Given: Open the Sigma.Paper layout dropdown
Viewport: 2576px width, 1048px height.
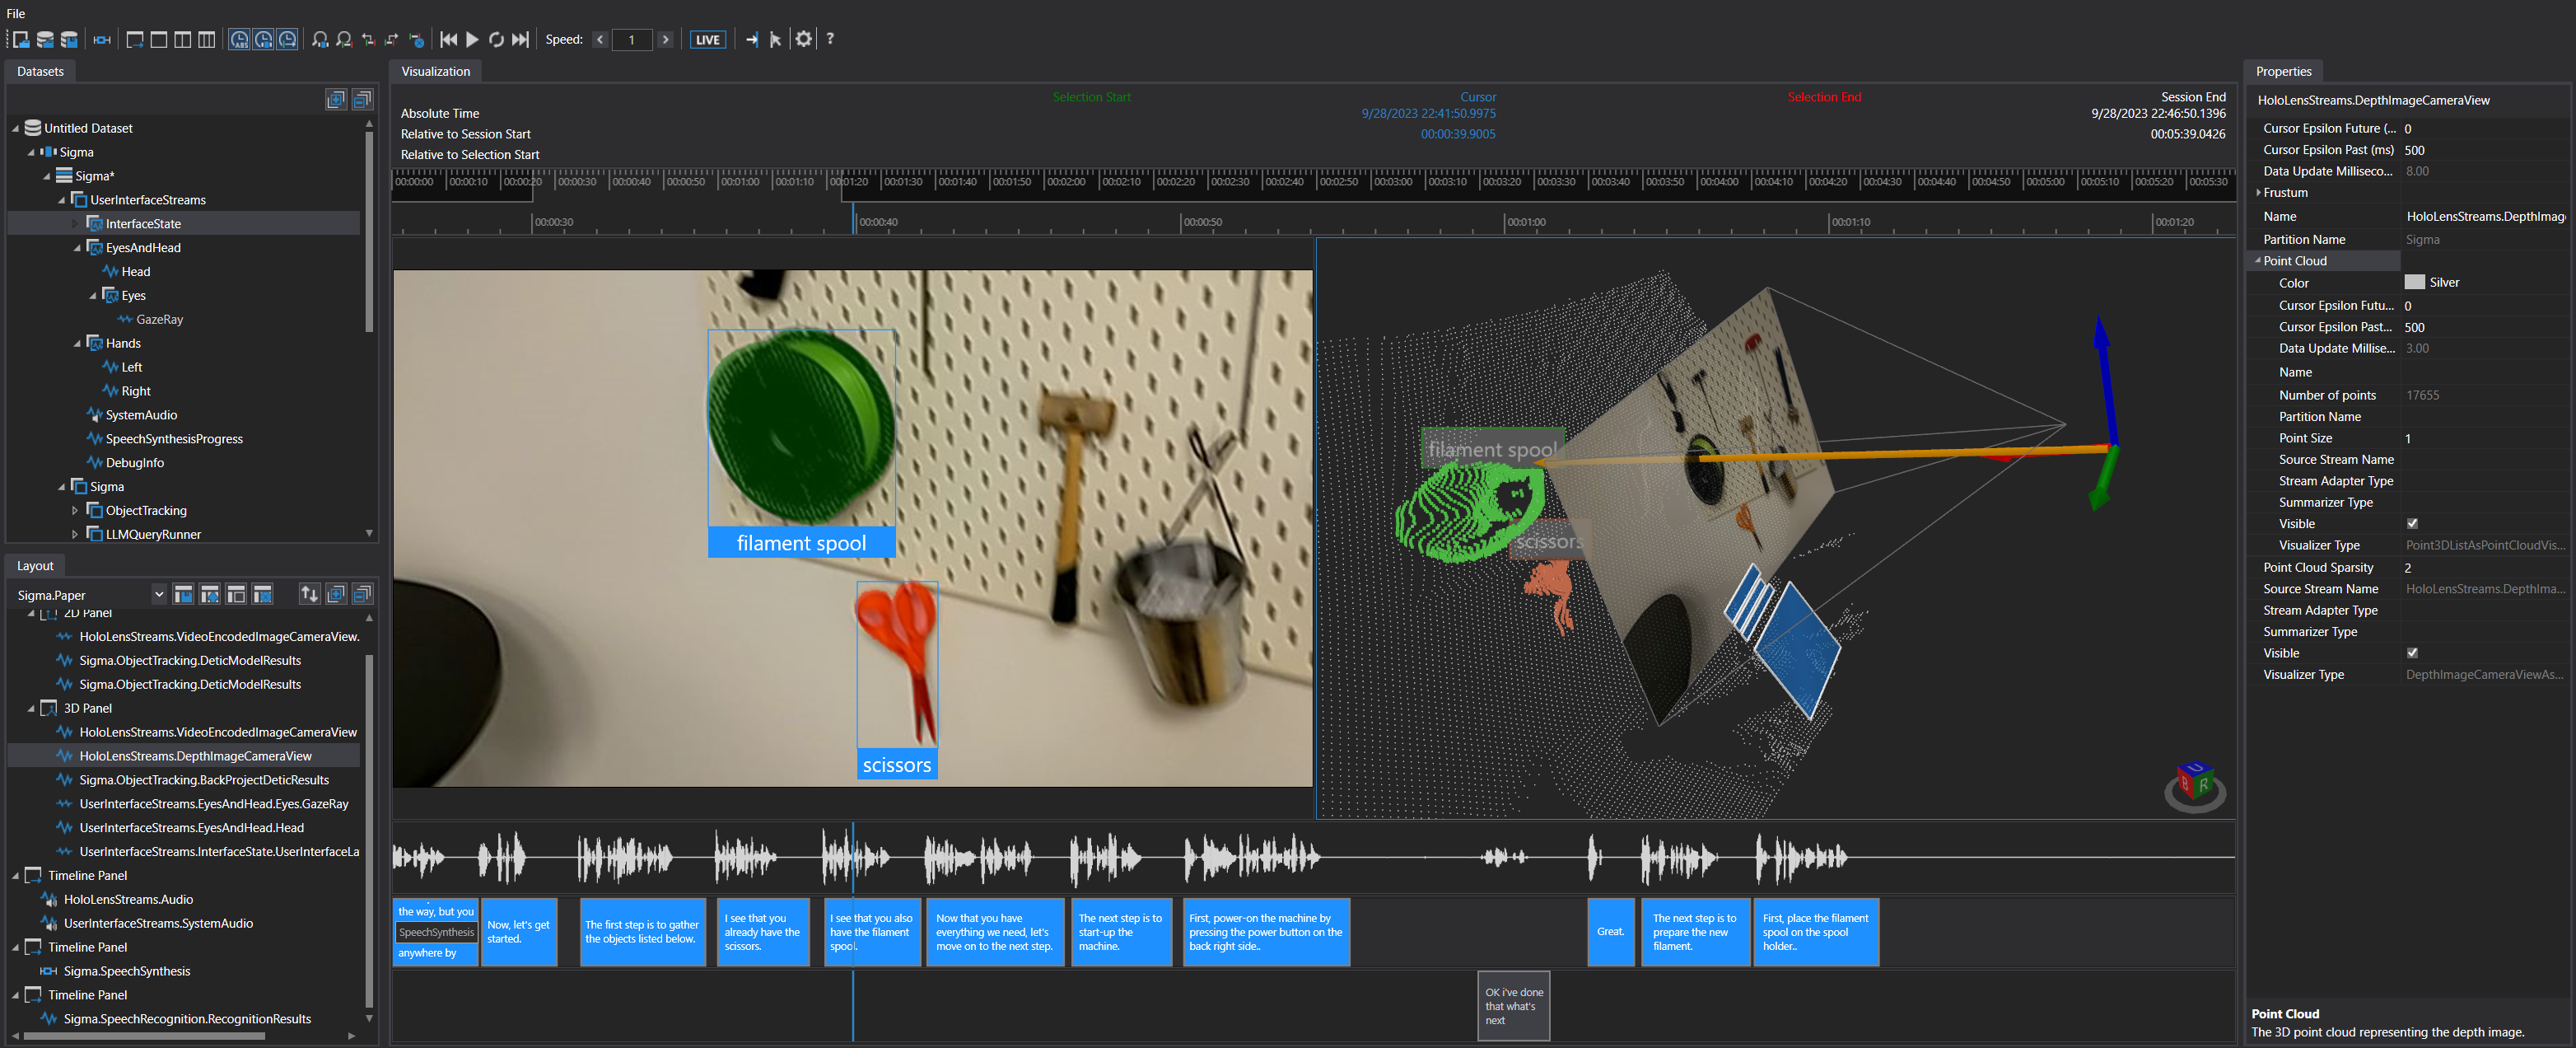Looking at the screenshot, I should [x=158, y=595].
